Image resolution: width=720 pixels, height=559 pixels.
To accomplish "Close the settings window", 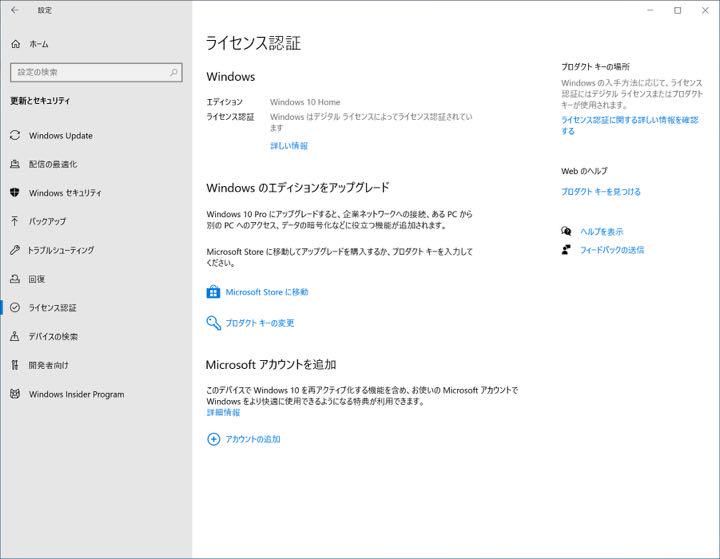I will 705,10.
